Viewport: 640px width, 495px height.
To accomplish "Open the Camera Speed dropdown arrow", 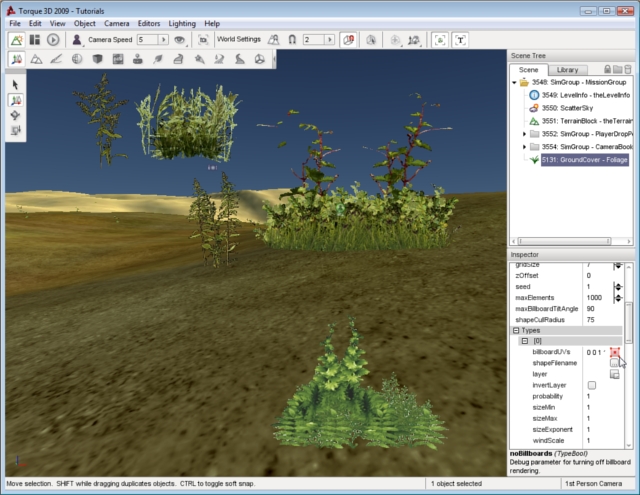I will click(x=164, y=40).
